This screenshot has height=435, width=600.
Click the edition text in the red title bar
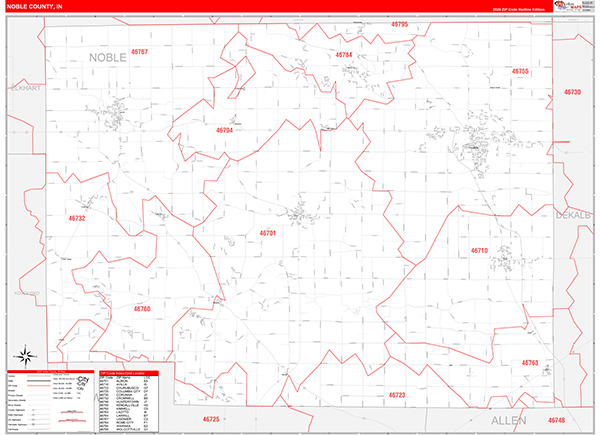[x=518, y=9]
